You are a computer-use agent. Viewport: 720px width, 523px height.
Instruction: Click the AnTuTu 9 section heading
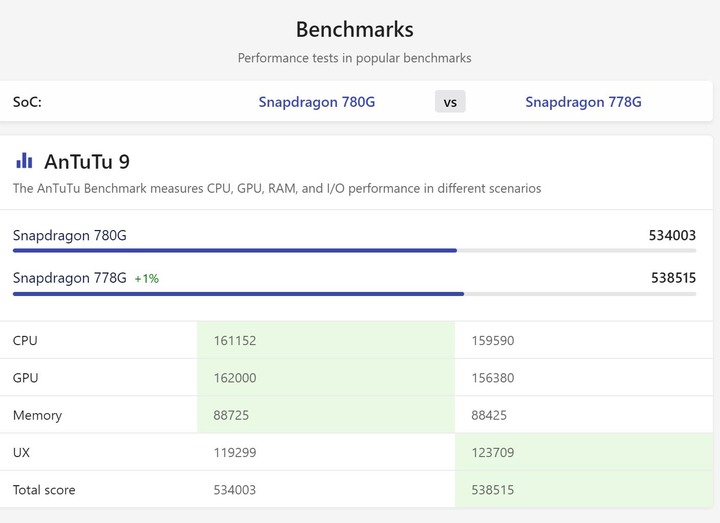[x=87, y=161]
